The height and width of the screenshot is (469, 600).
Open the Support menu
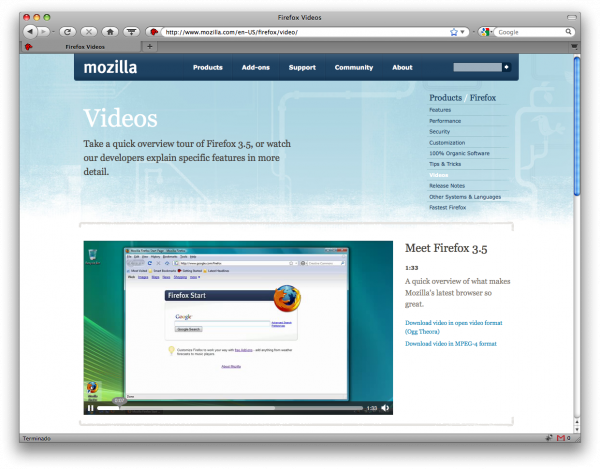(302, 67)
